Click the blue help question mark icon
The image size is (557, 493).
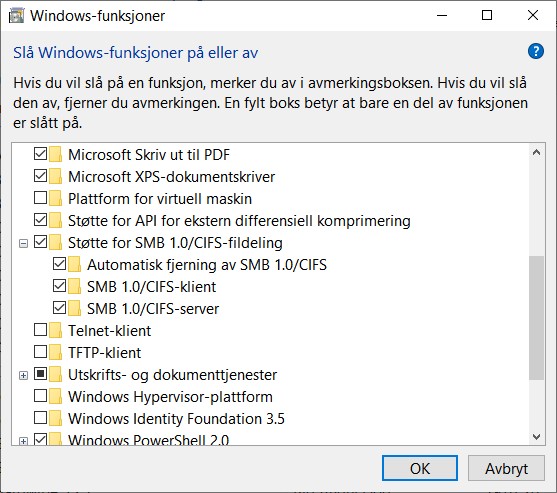536,51
